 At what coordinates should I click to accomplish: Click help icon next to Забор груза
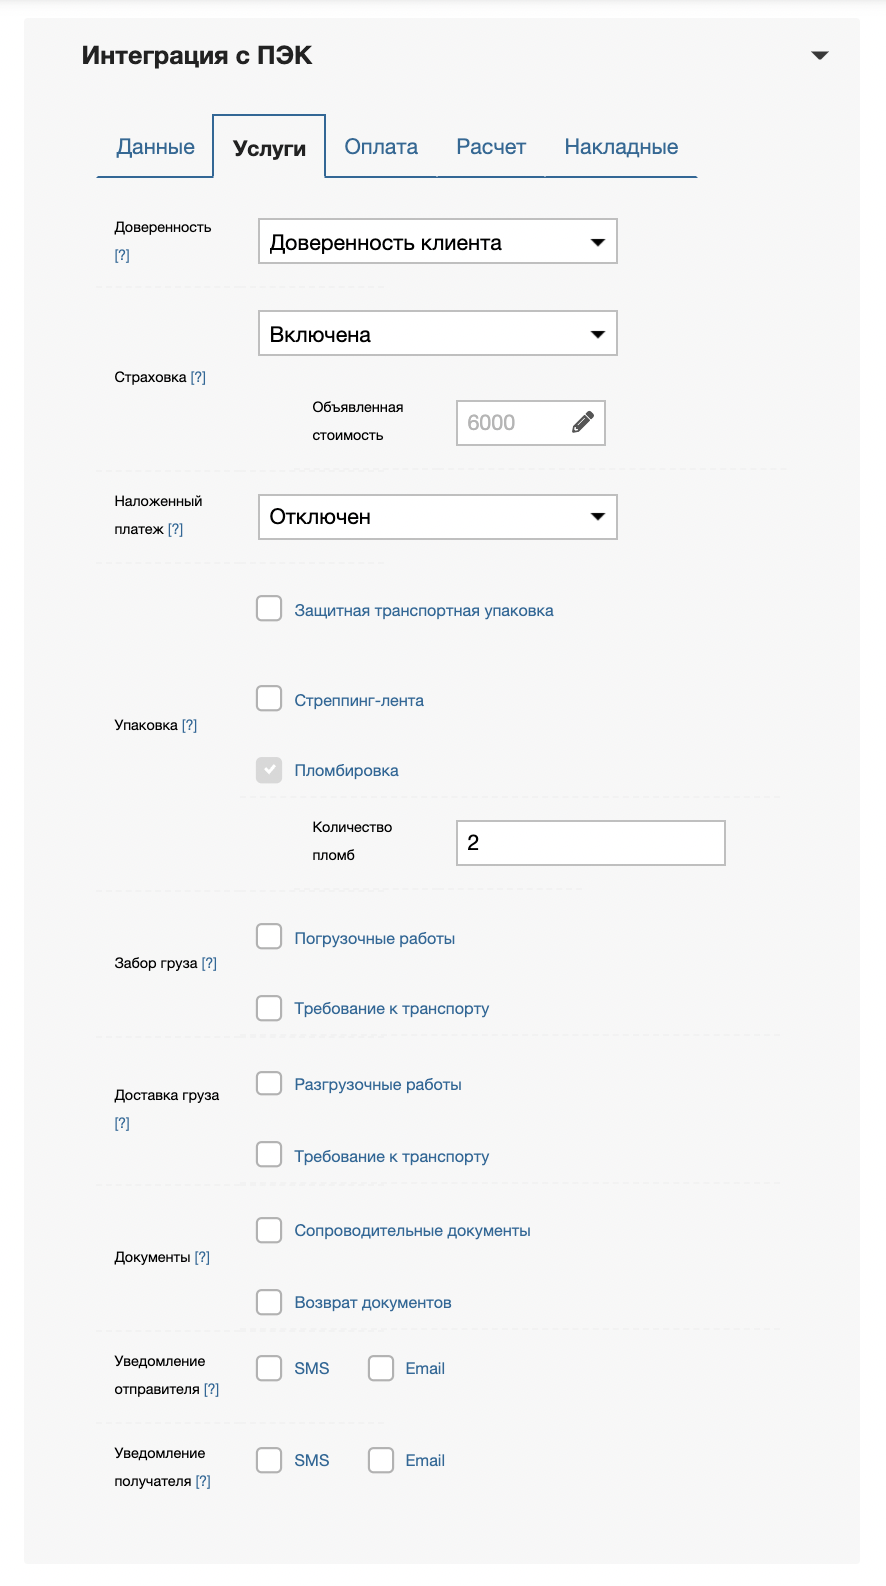209,963
